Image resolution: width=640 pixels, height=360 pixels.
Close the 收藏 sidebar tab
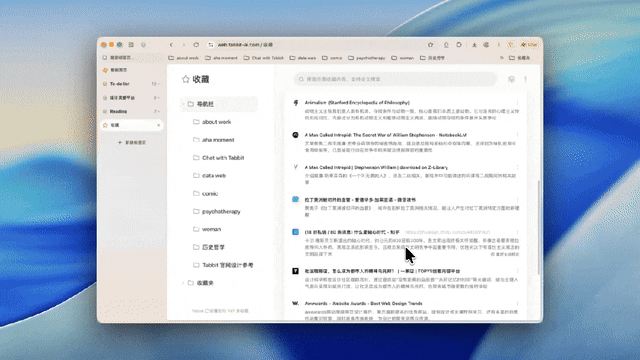point(158,125)
